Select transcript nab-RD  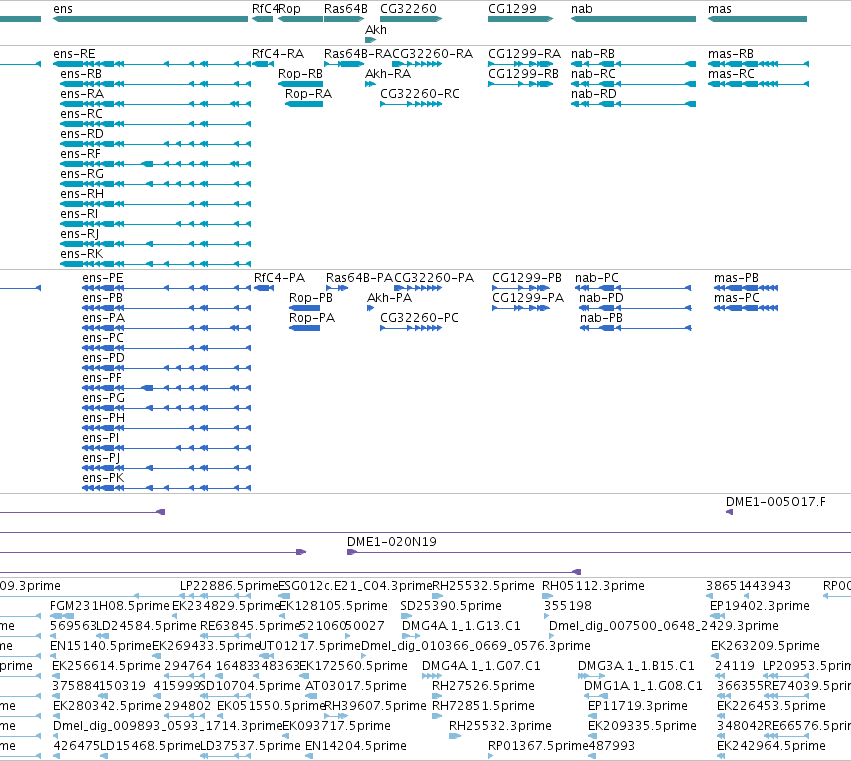(x=633, y=104)
